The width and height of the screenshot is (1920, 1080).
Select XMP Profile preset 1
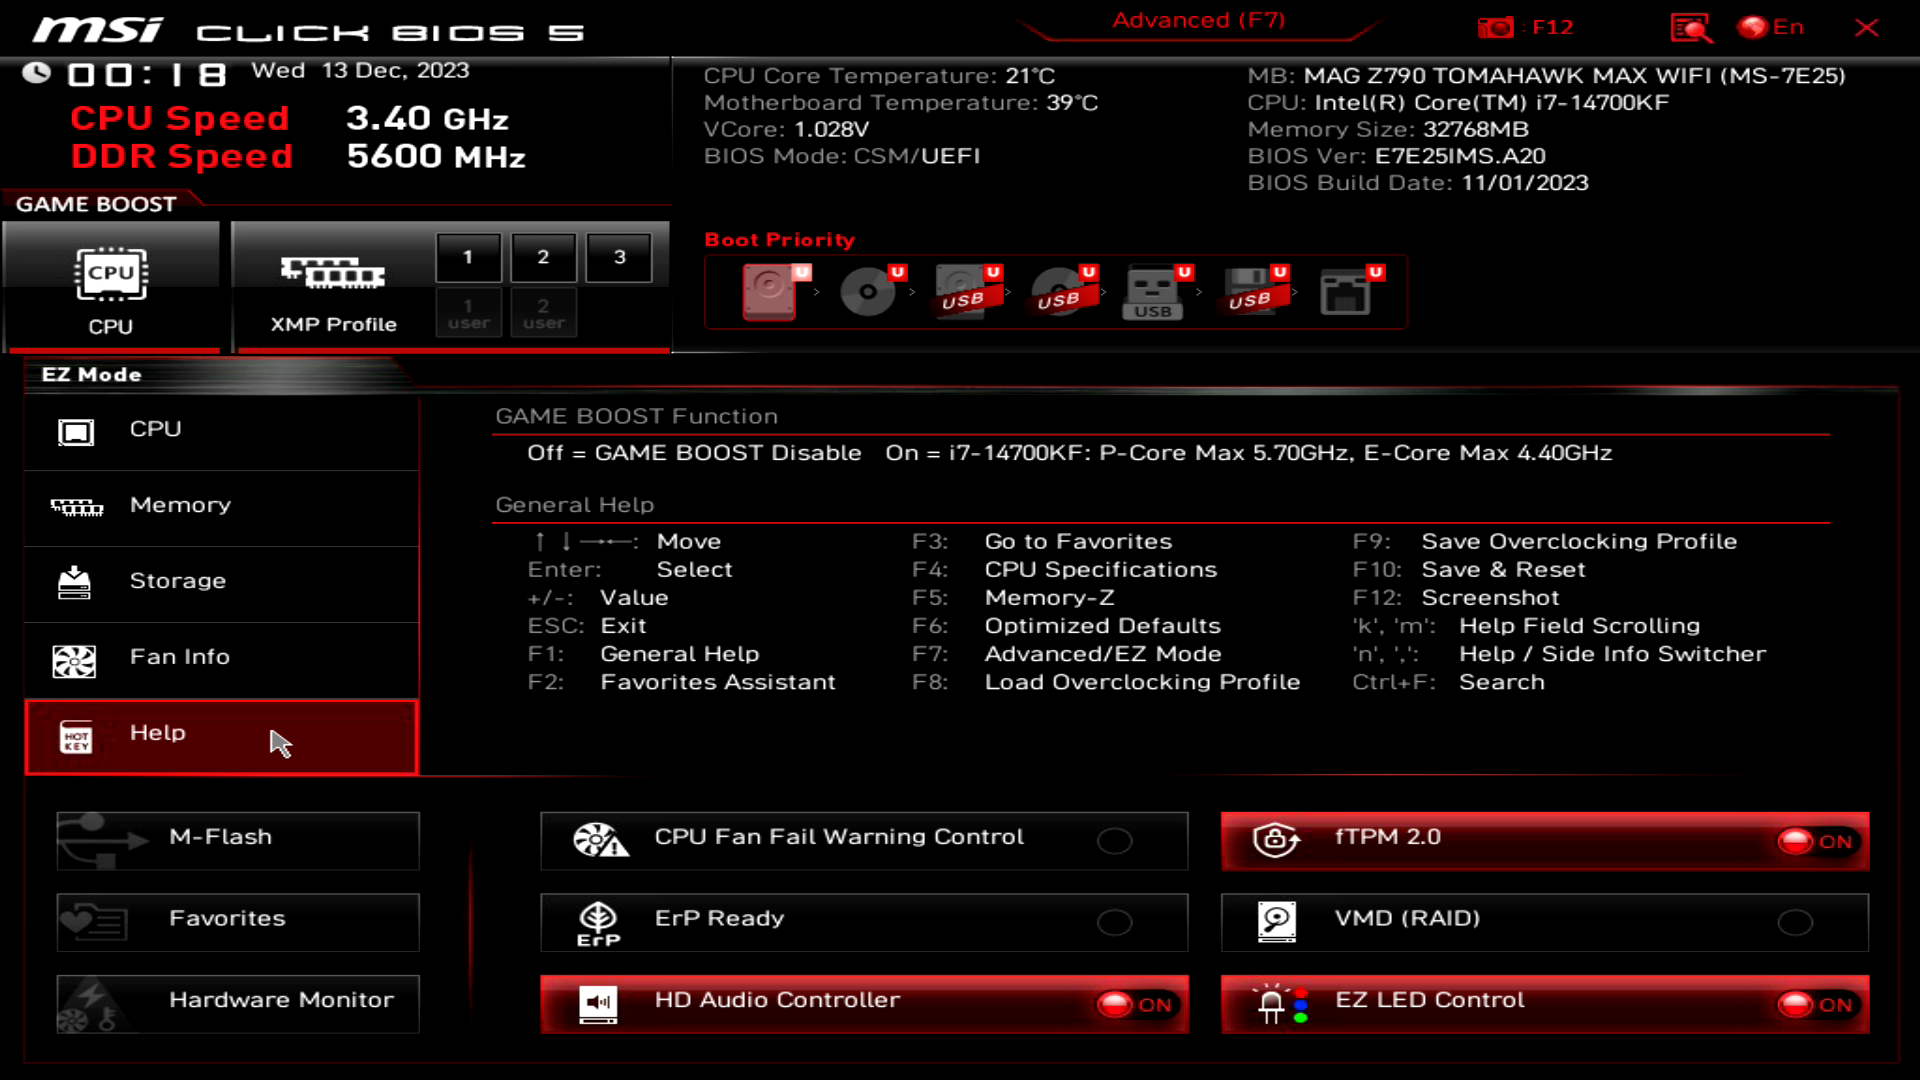[x=468, y=257]
